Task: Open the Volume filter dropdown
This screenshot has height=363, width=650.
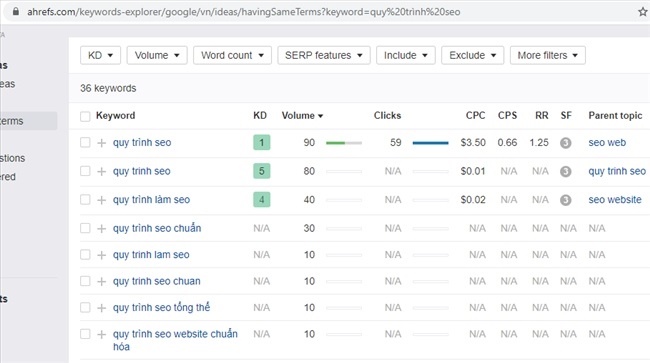Action: [157, 55]
